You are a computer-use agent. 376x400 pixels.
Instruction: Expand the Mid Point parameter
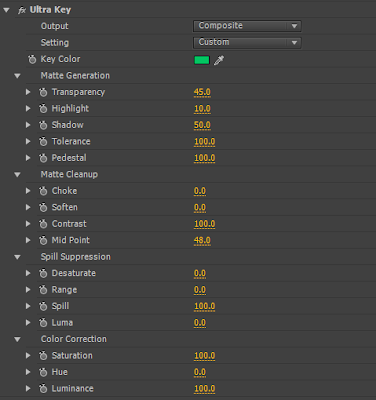tap(28, 240)
